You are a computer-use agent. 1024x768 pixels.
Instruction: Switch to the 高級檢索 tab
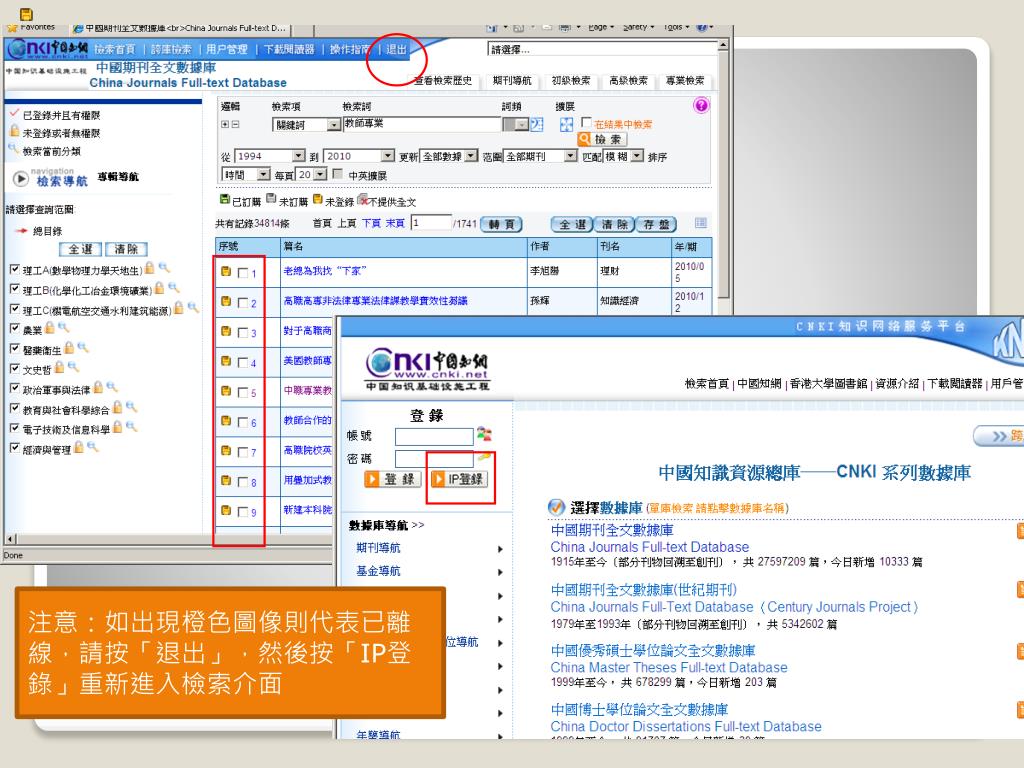tap(628, 80)
